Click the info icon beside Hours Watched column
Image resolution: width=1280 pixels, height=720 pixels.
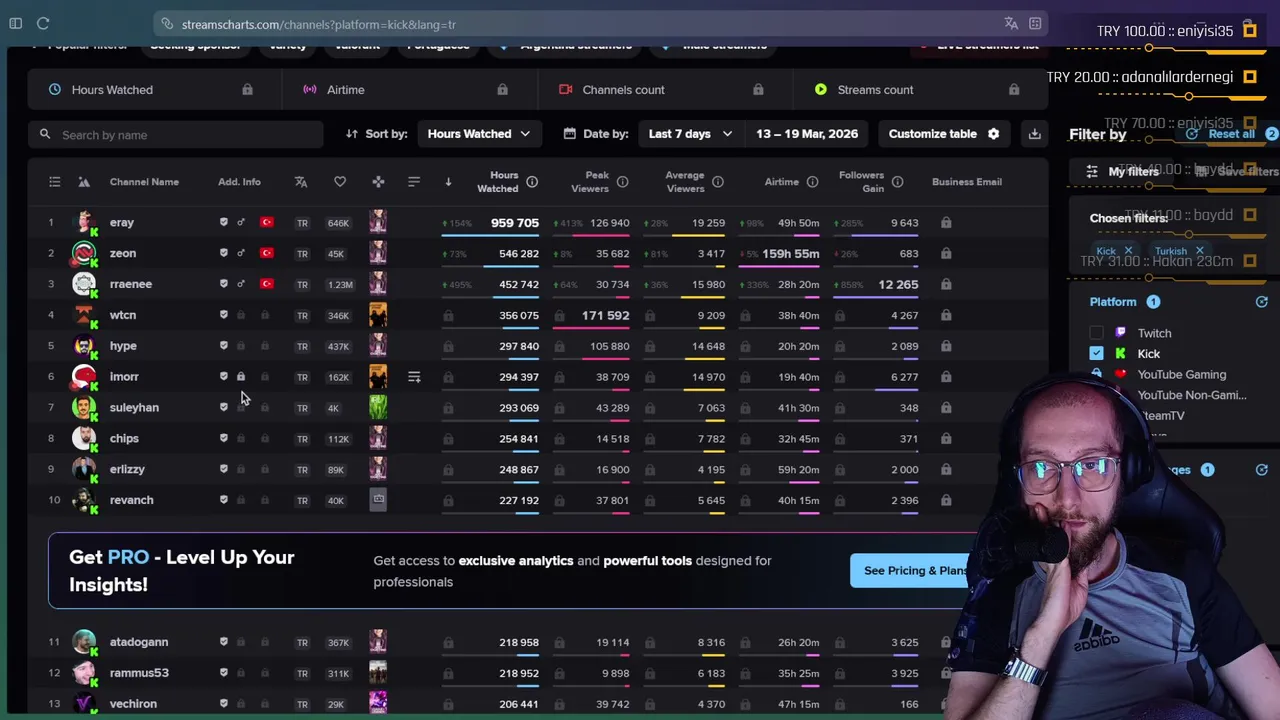tap(532, 182)
